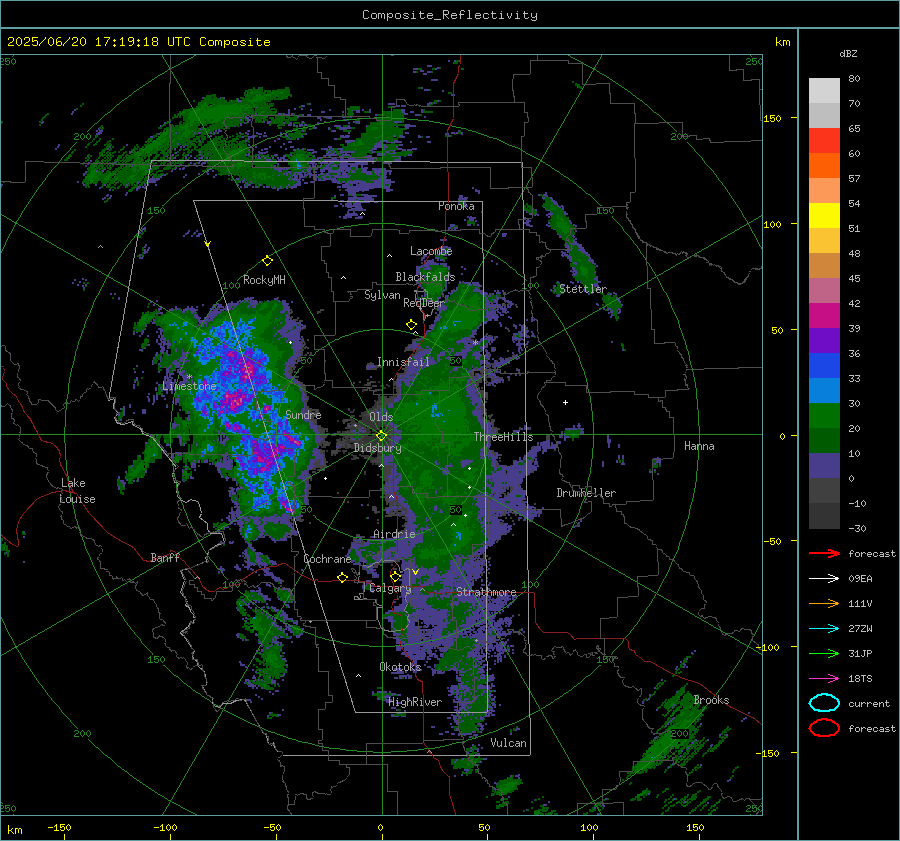Click the Vulcan city label
The image size is (900, 841).
pyautogui.click(x=509, y=743)
